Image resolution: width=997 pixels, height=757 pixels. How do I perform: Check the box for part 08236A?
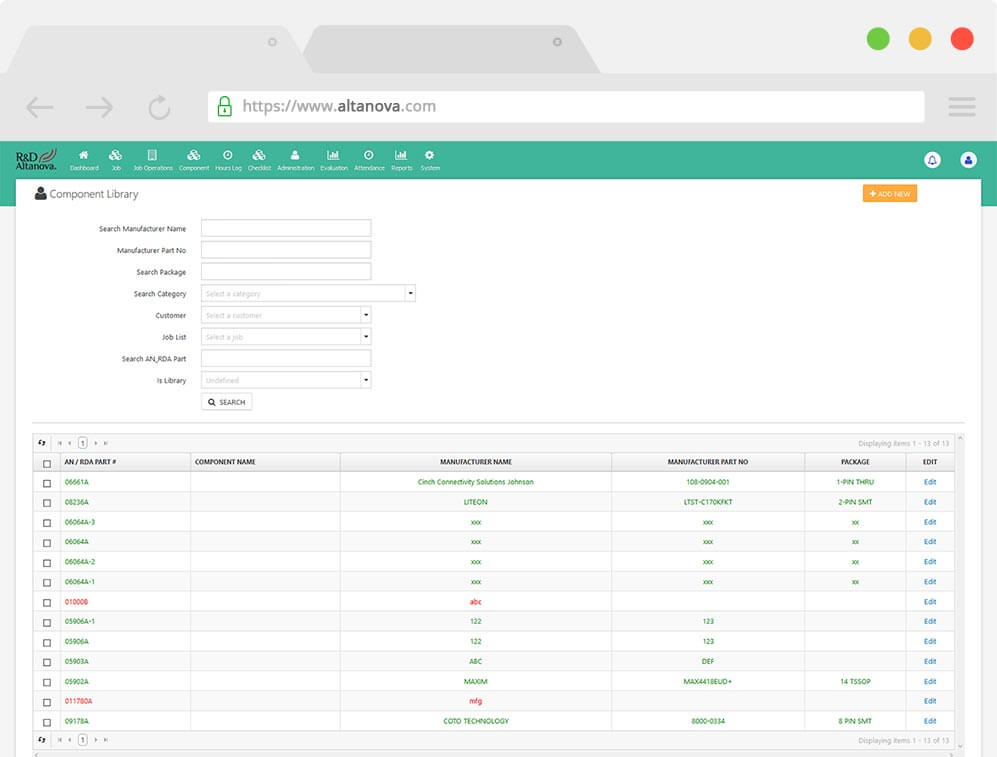[47, 503]
